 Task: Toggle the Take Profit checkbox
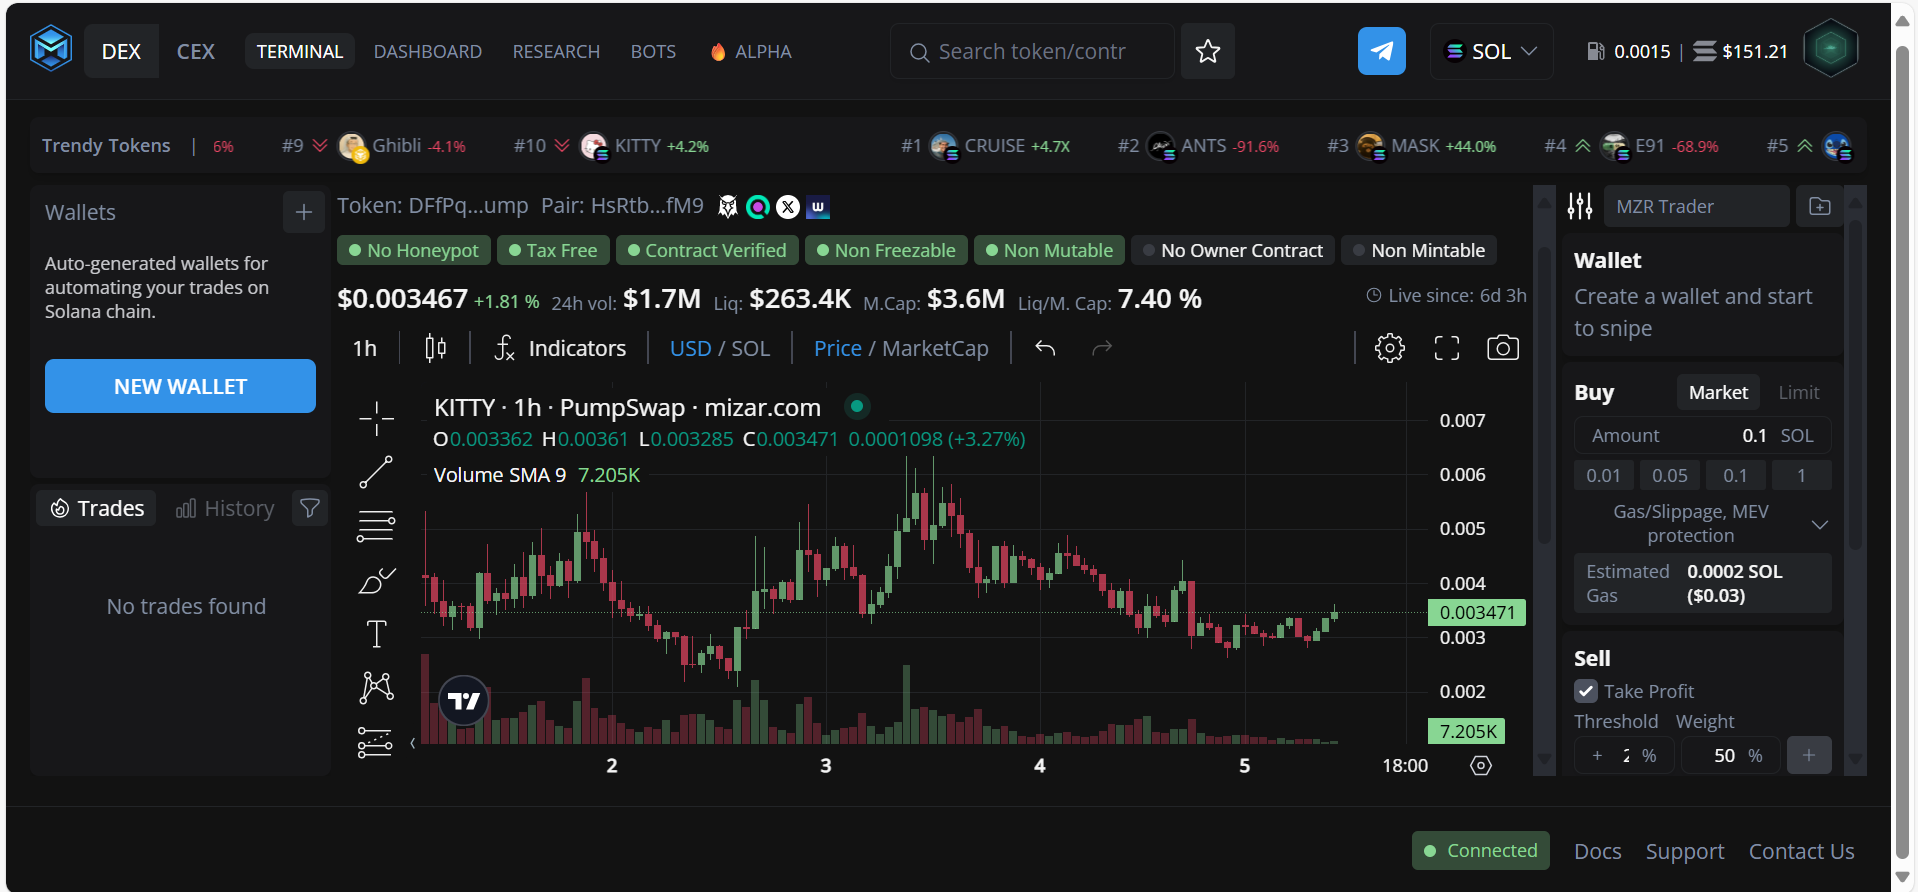(1586, 691)
